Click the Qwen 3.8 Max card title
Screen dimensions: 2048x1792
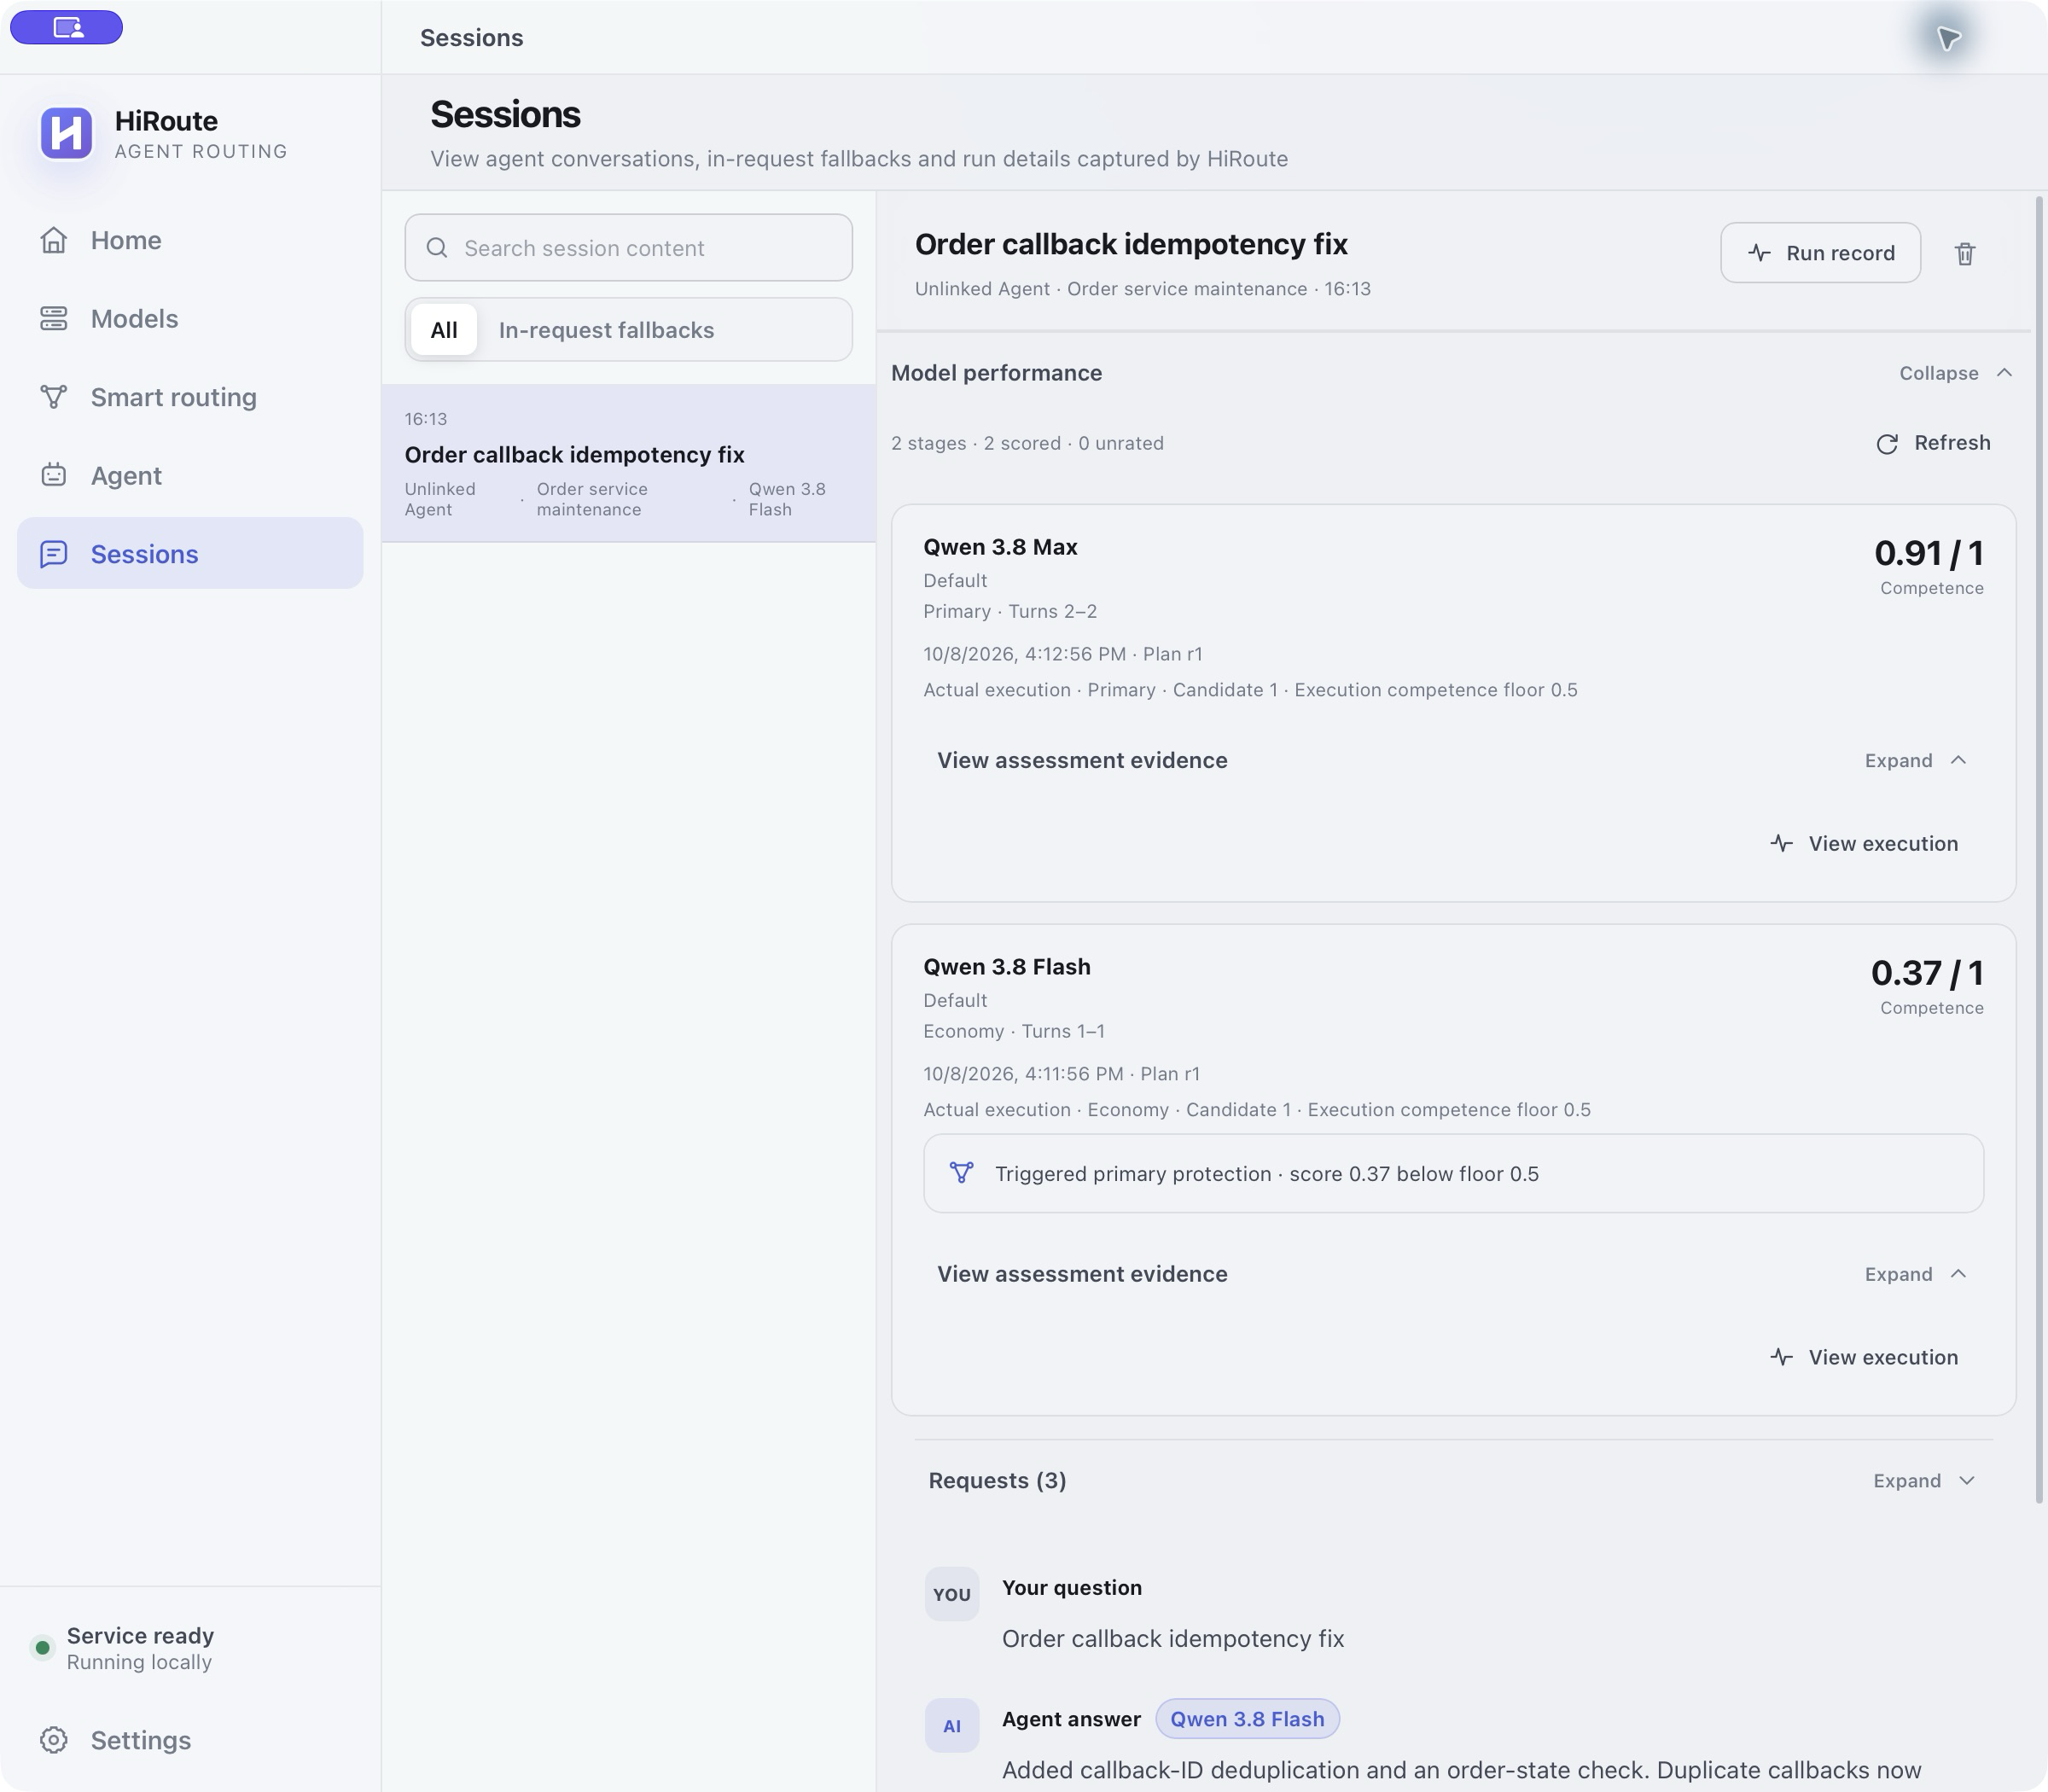[x=1000, y=547]
